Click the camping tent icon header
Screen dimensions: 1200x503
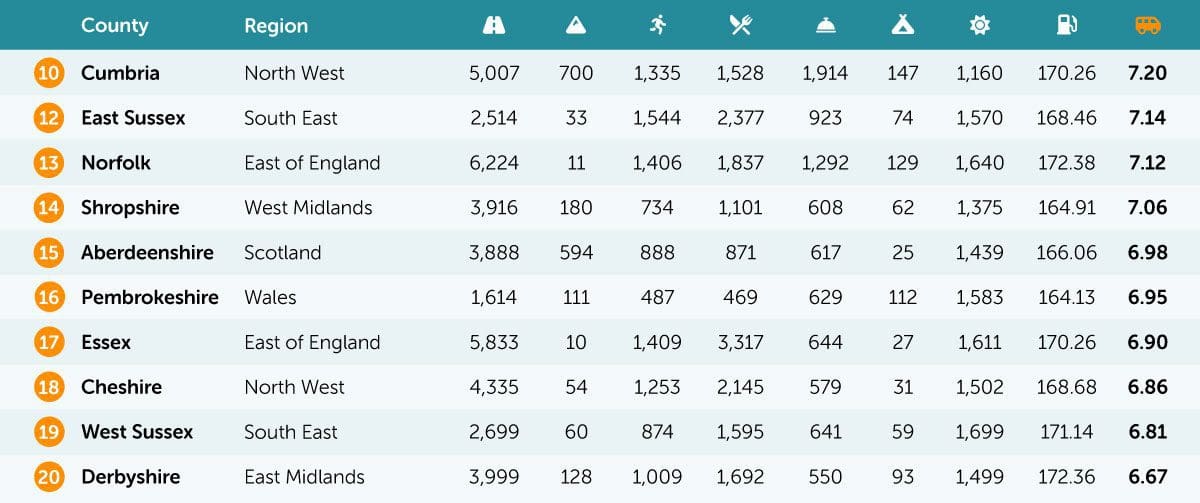click(x=902, y=26)
